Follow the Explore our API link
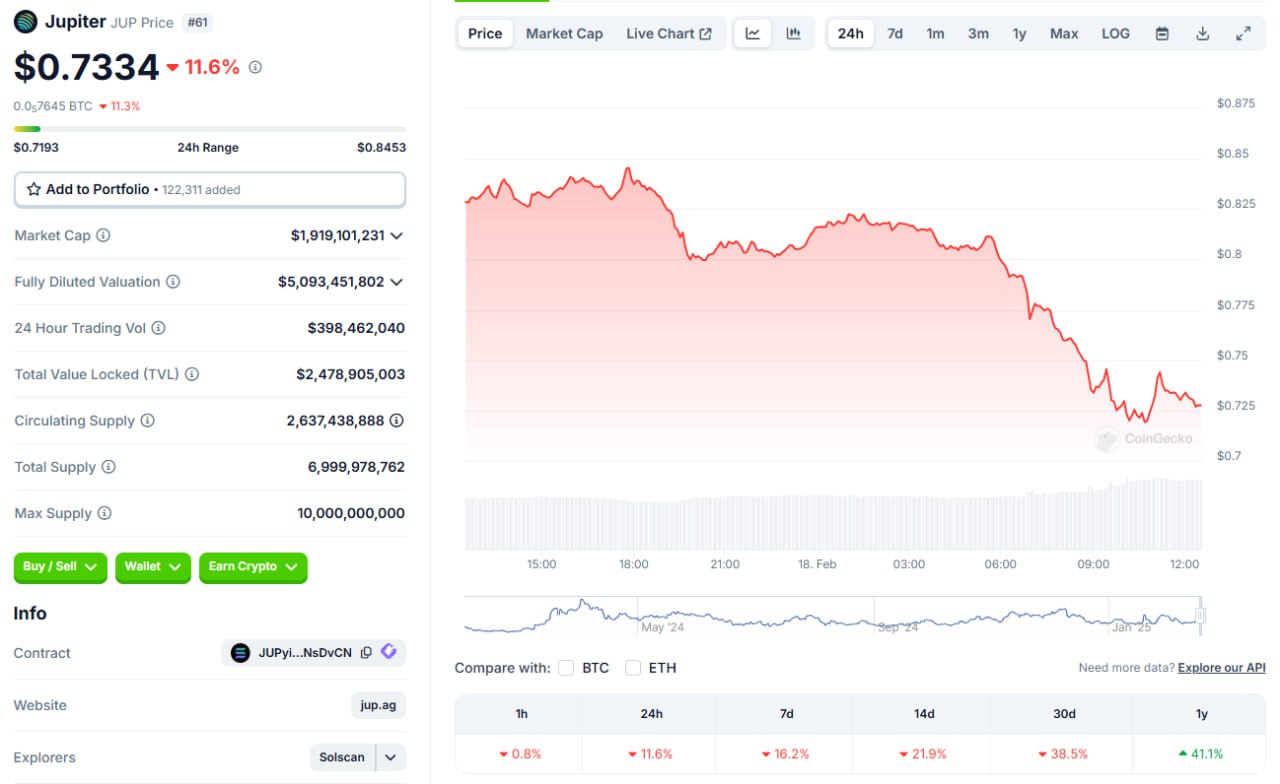This screenshot has width=1280, height=784. click(x=1222, y=667)
